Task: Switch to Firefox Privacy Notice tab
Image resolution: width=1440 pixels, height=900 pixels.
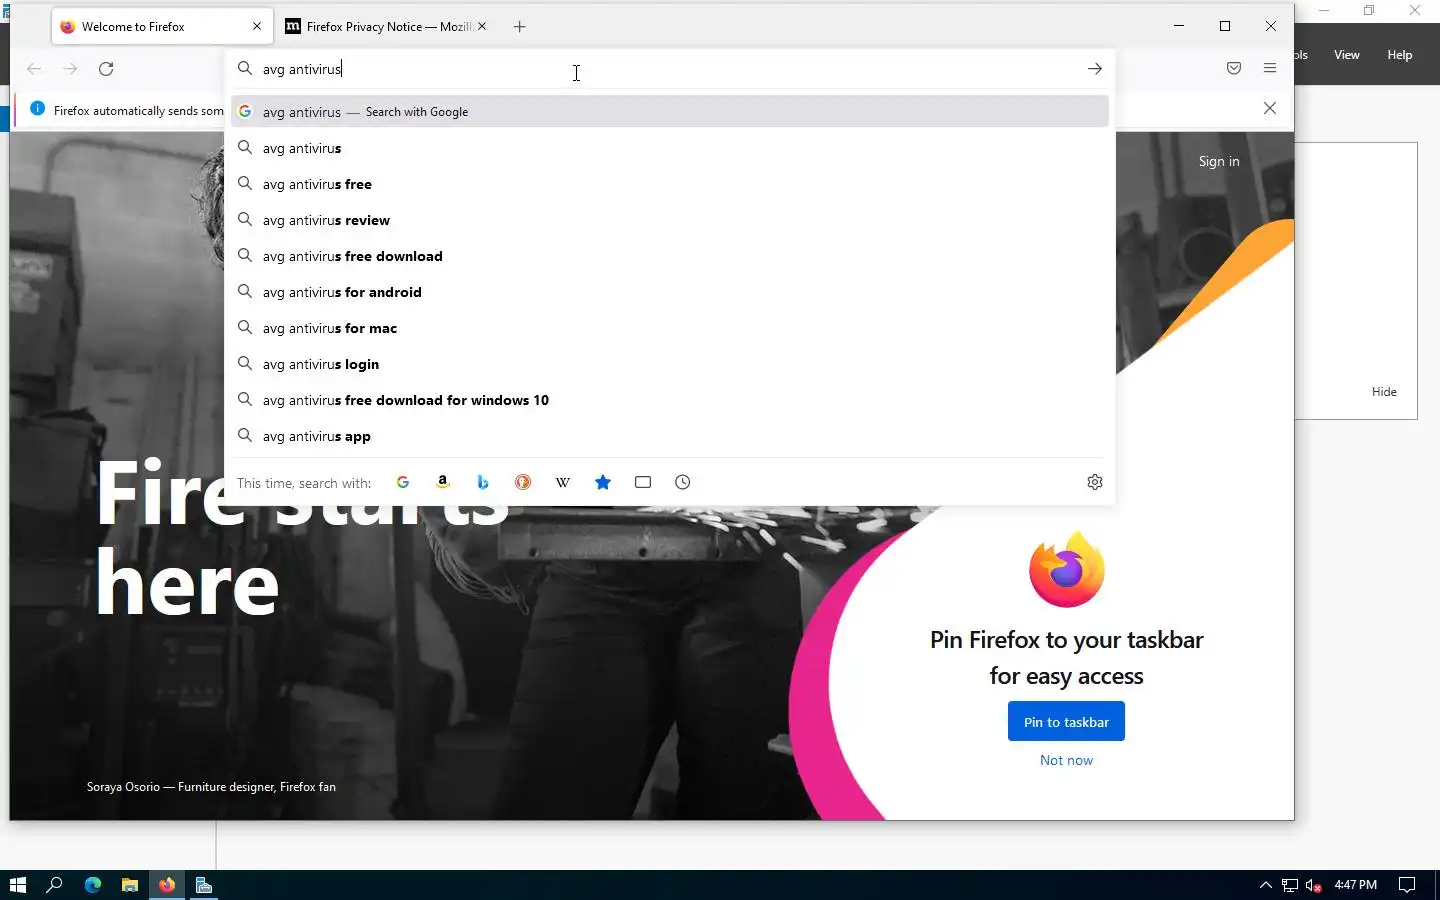Action: point(387,27)
